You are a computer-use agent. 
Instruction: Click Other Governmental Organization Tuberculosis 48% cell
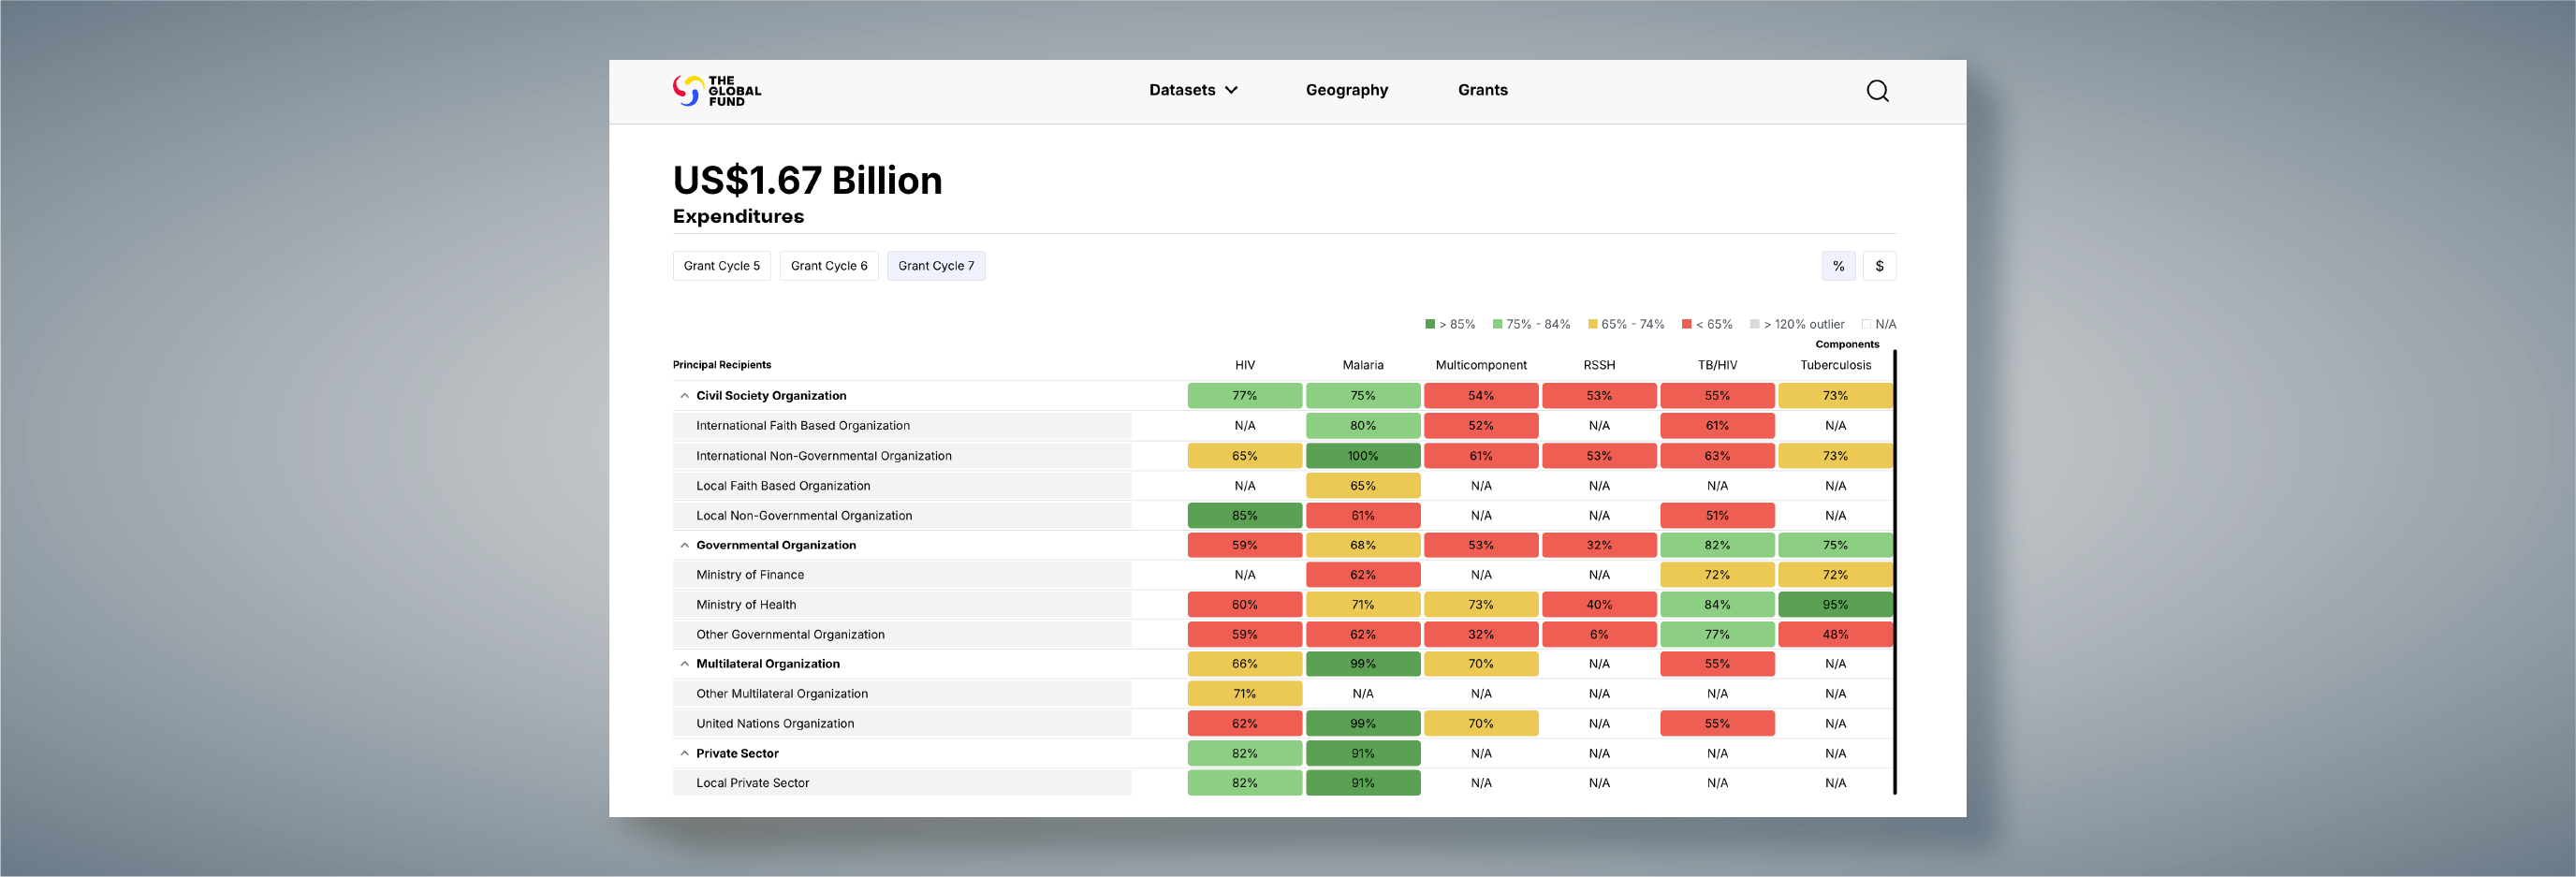1834,635
